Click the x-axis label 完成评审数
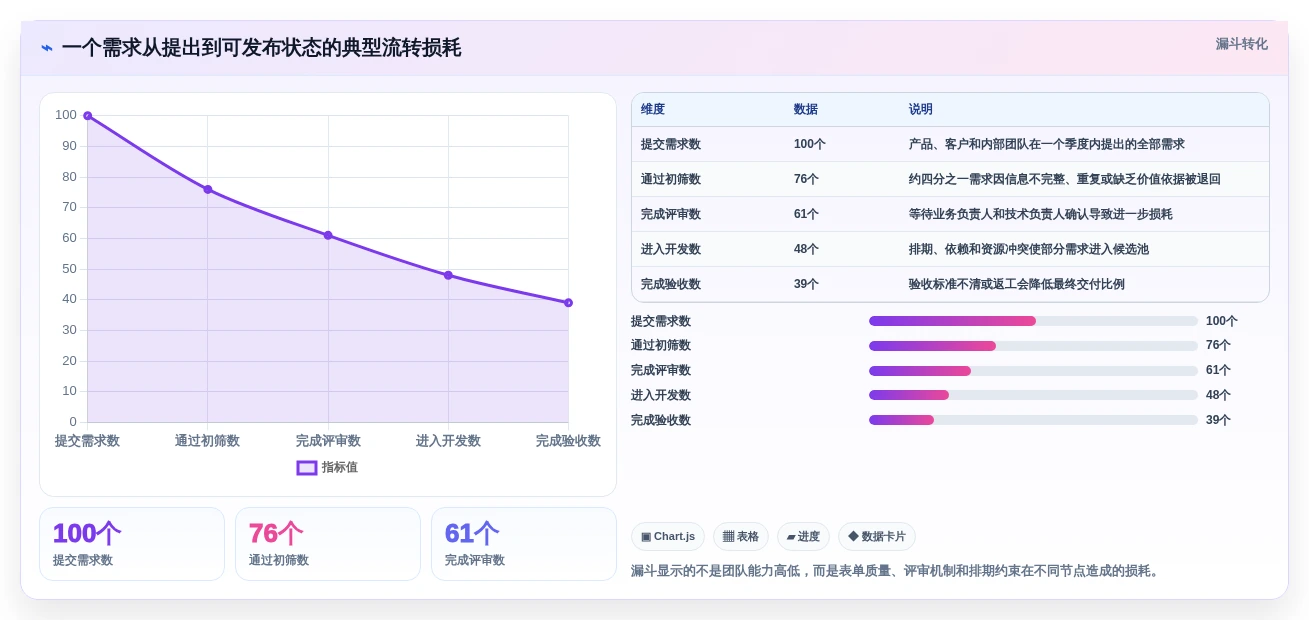The height and width of the screenshot is (620, 1309). pos(328,441)
